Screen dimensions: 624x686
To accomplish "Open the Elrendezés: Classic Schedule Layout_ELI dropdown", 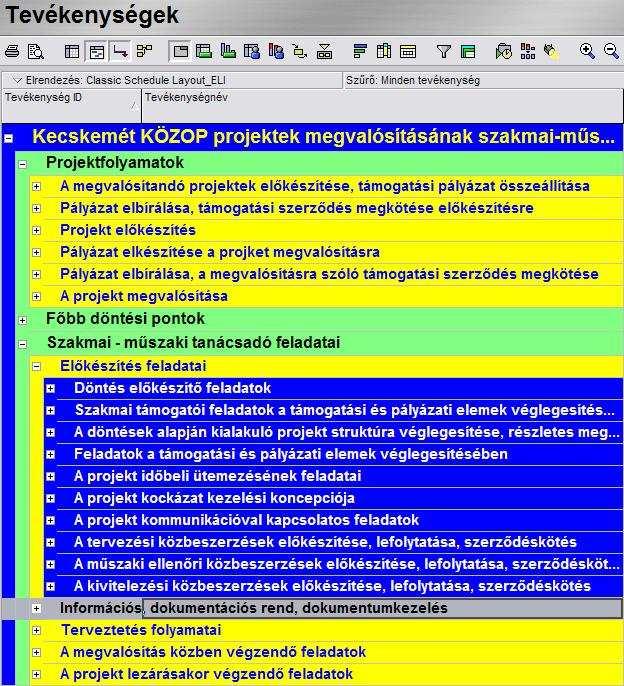I will 172,80.
